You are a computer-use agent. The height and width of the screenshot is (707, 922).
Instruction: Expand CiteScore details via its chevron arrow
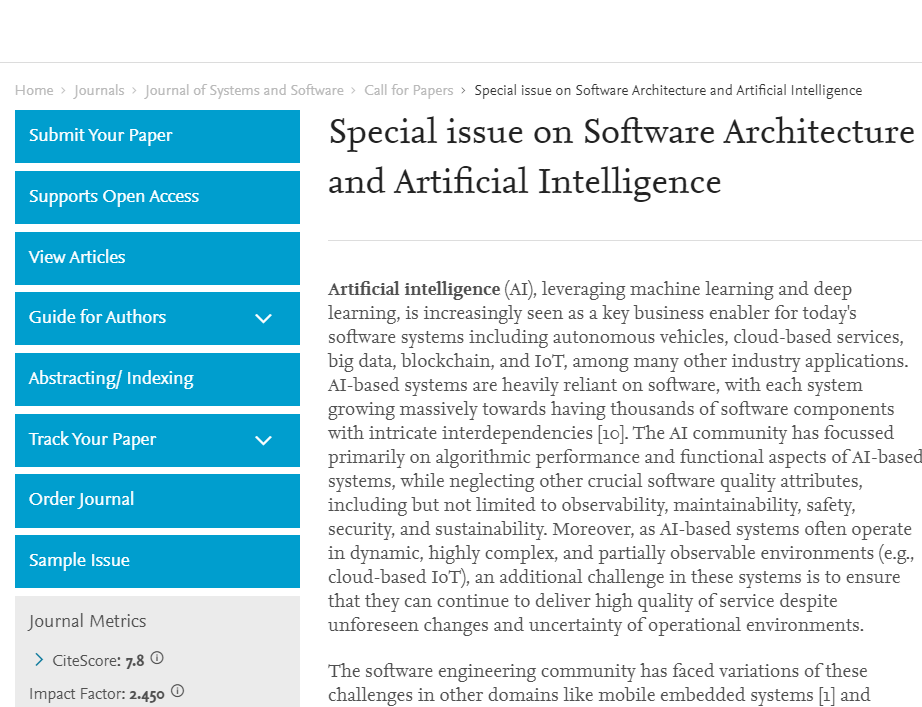point(37,657)
